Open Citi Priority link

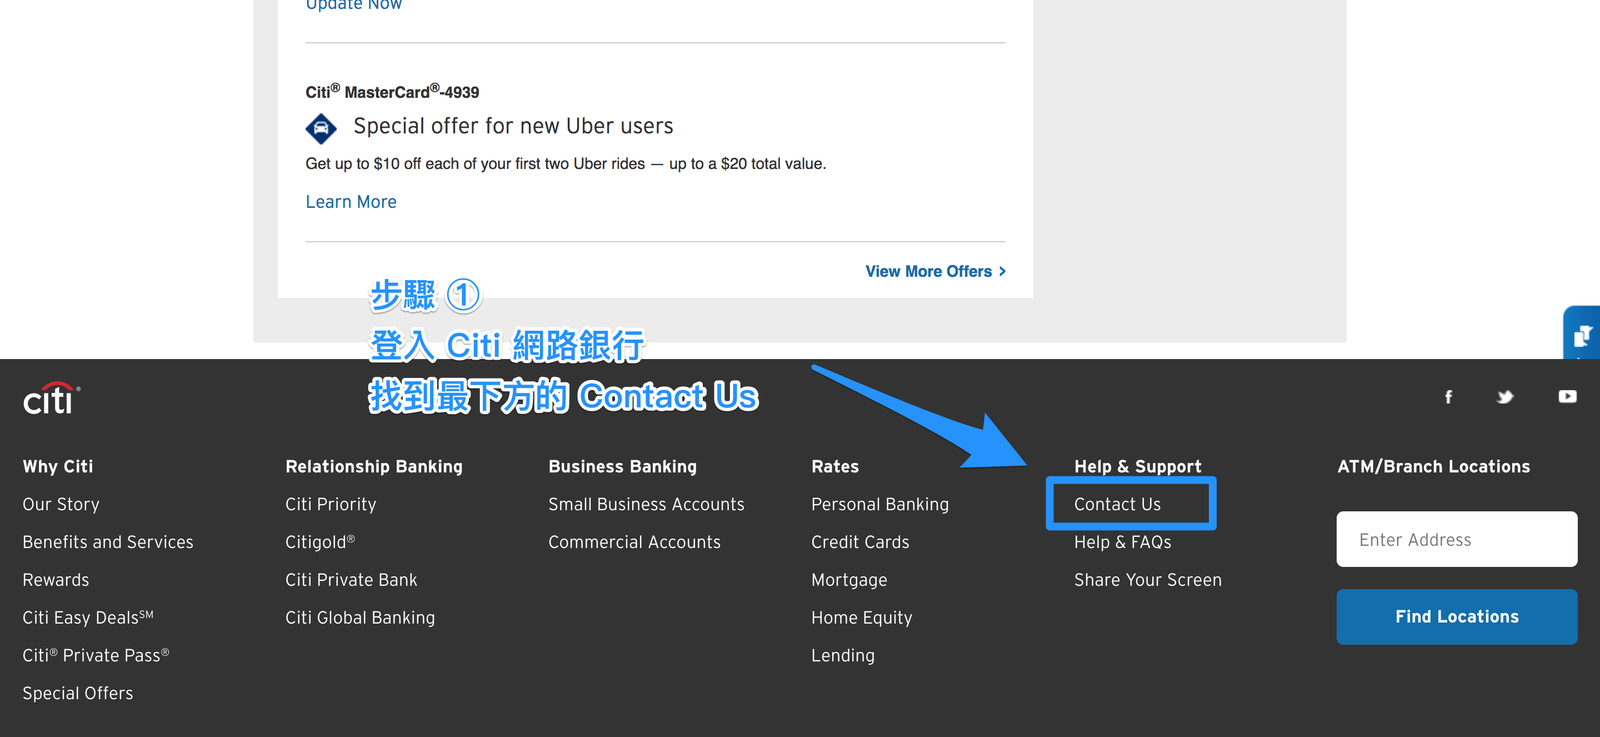click(331, 504)
